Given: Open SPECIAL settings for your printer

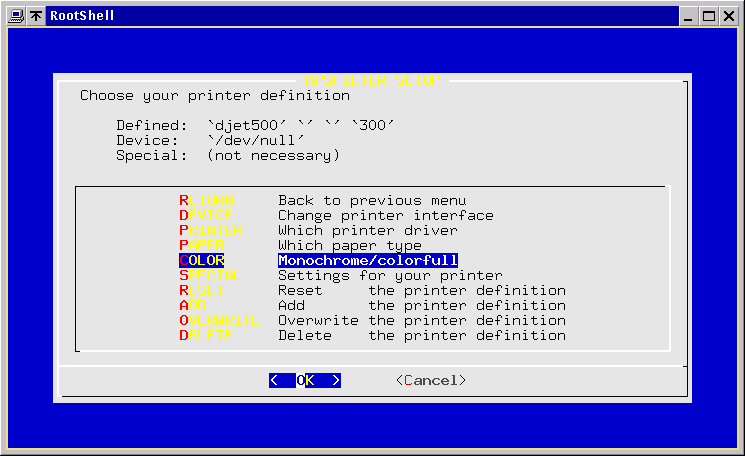Looking at the screenshot, I should (207, 276).
